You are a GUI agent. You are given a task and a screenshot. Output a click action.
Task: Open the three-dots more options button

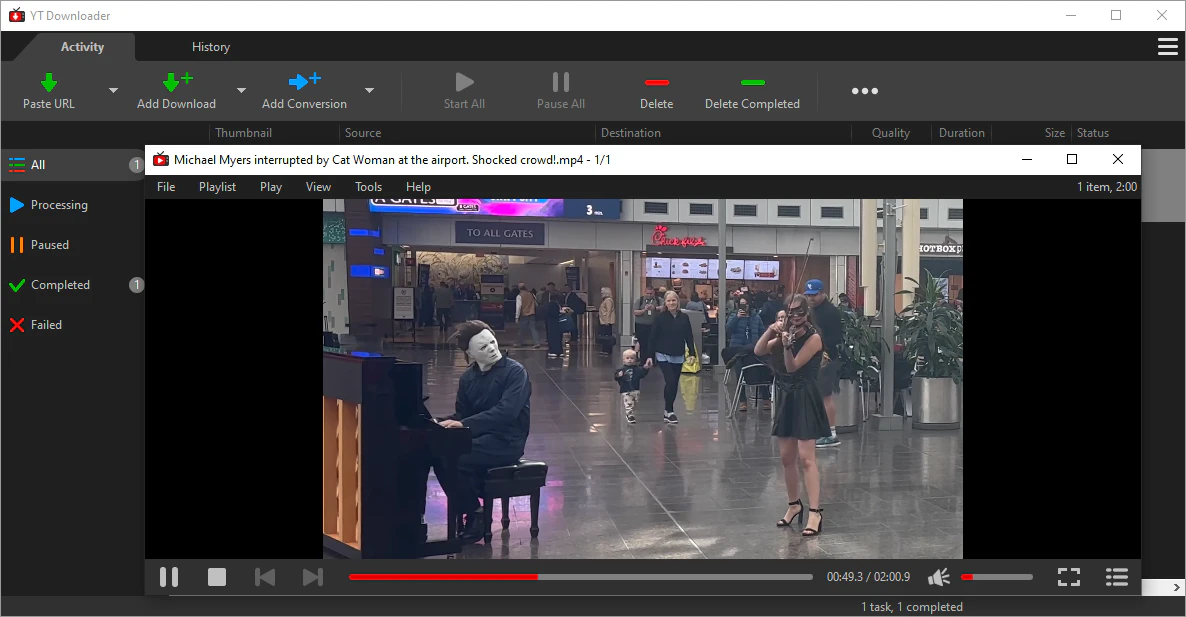pos(865,91)
